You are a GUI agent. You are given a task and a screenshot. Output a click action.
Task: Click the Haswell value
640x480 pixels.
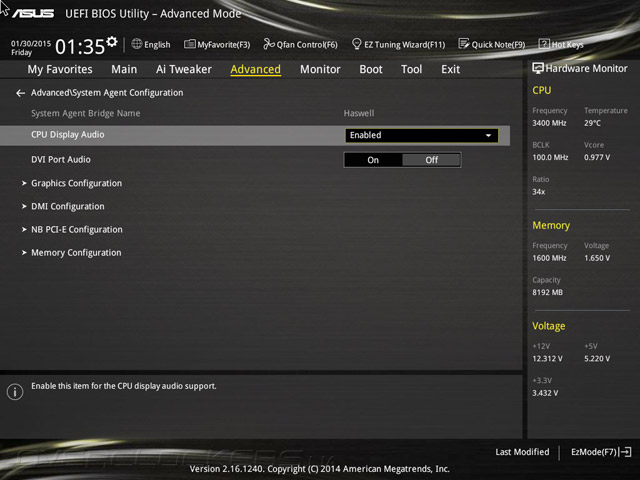tap(359, 113)
